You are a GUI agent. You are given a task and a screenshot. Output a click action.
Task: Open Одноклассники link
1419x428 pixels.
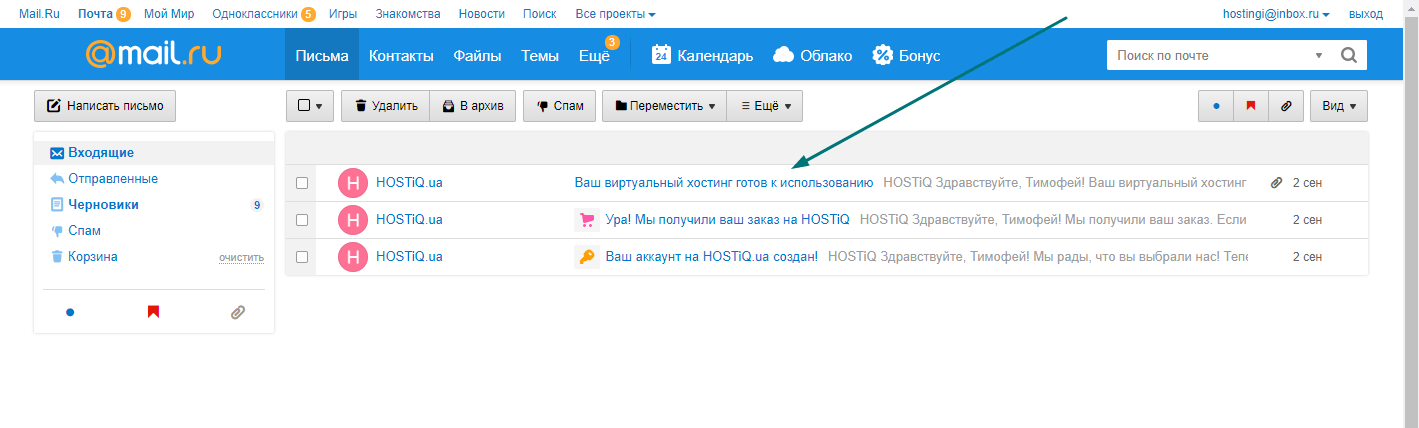click(x=256, y=14)
